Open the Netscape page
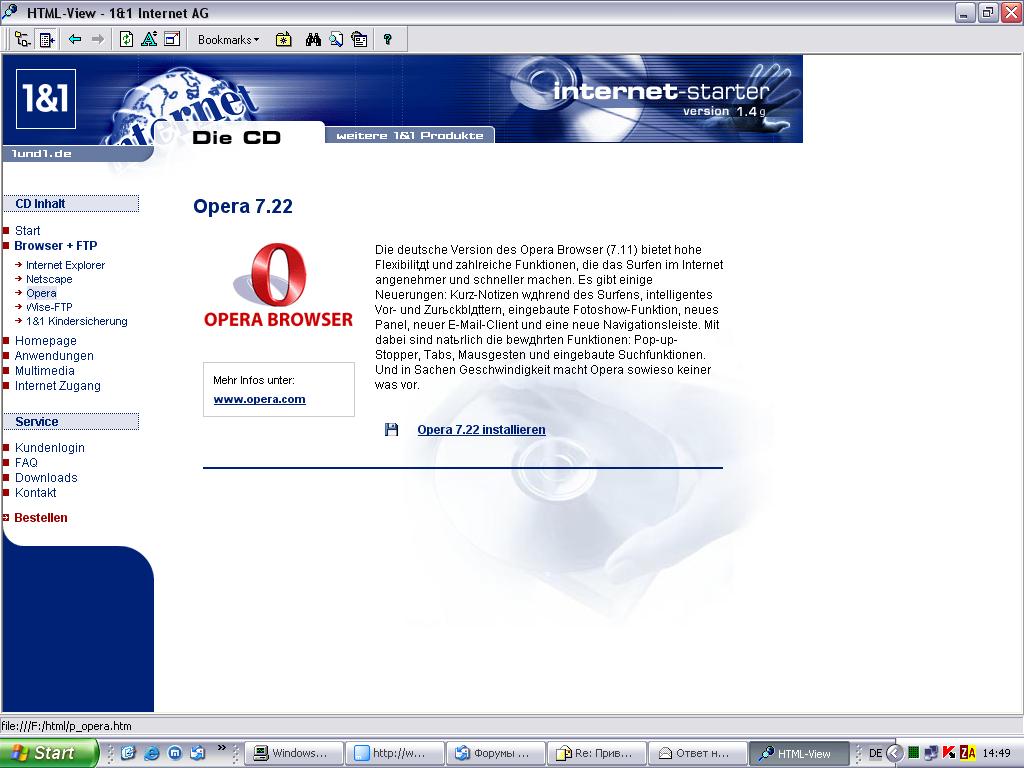 (x=49, y=279)
